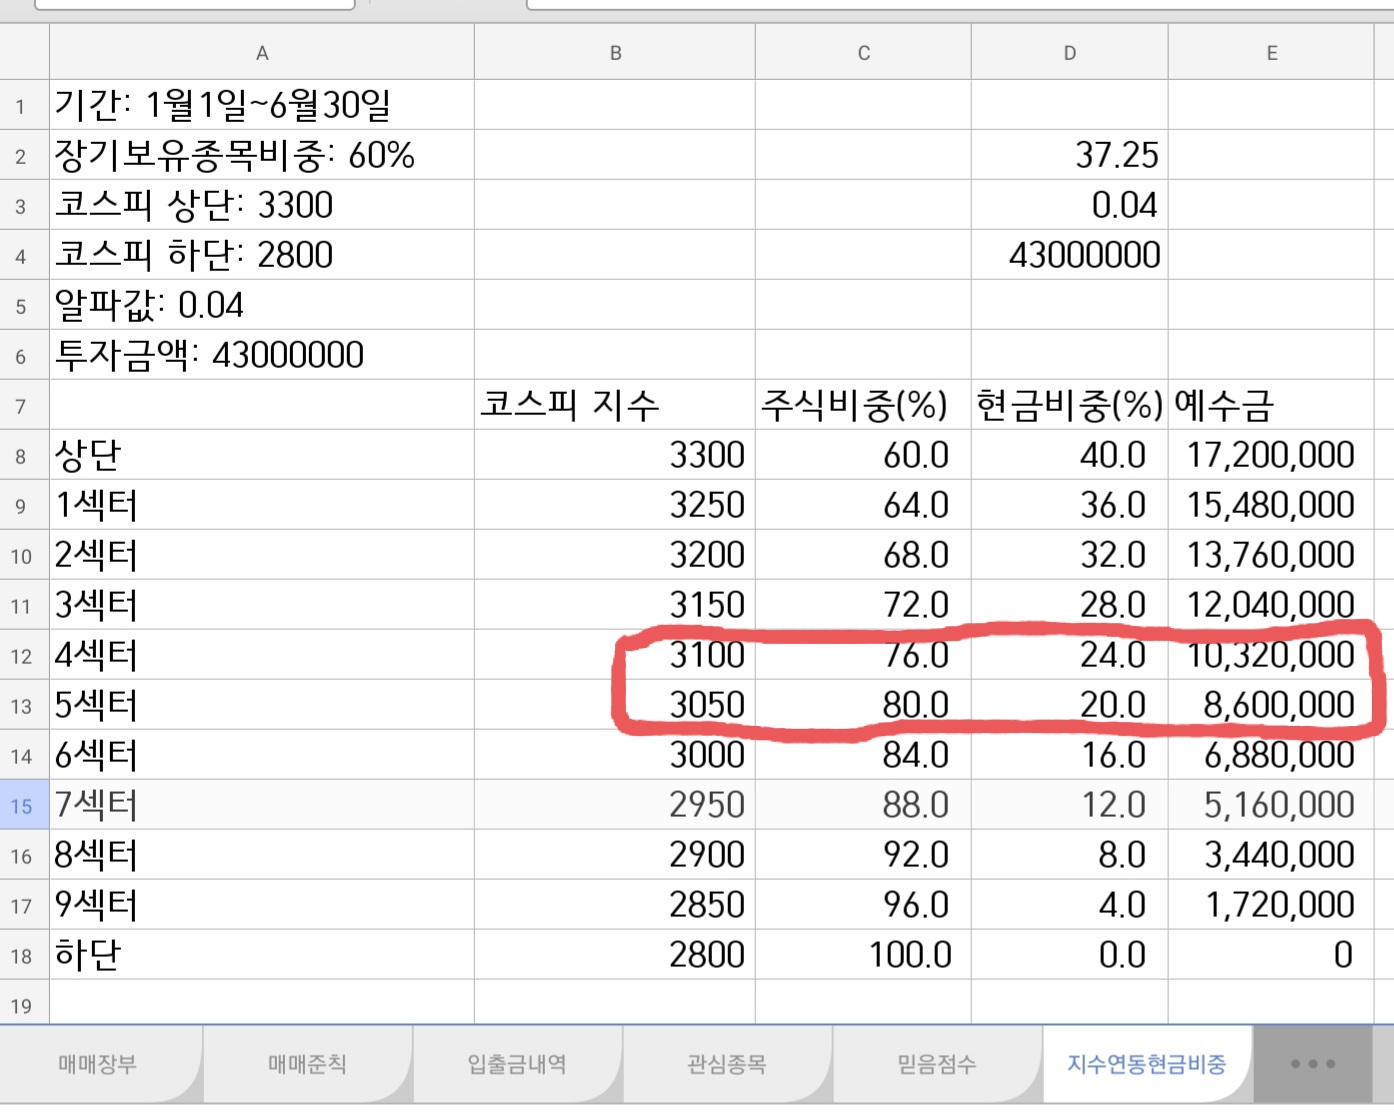1394x1116 pixels.
Task: Open more sheets with the three-dot button
Action: point(1313,1064)
